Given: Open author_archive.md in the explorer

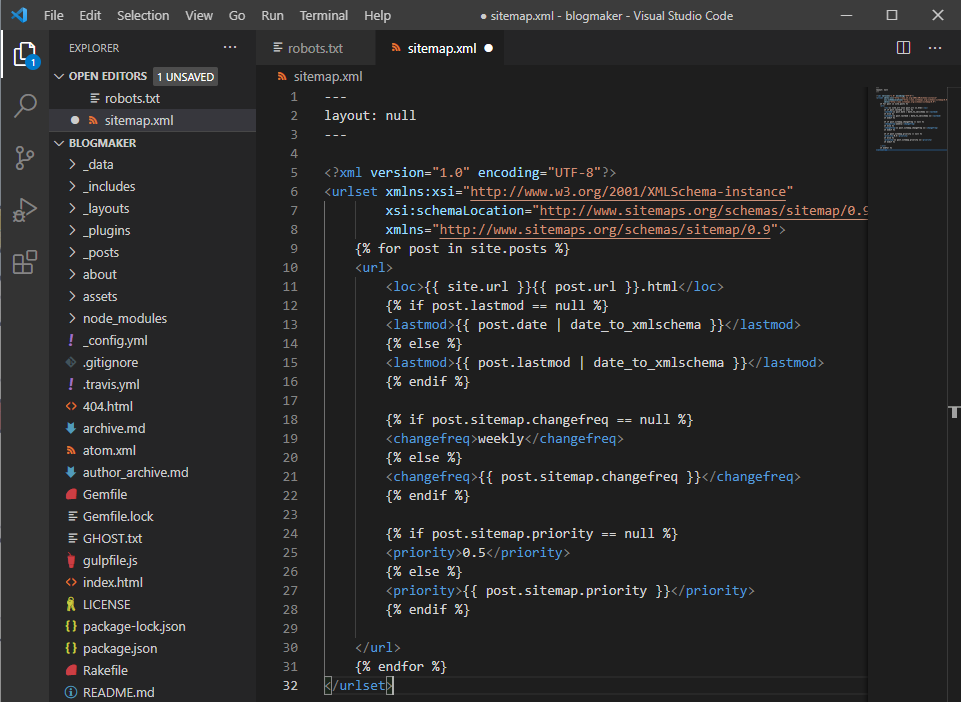Looking at the screenshot, I should [x=135, y=472].
